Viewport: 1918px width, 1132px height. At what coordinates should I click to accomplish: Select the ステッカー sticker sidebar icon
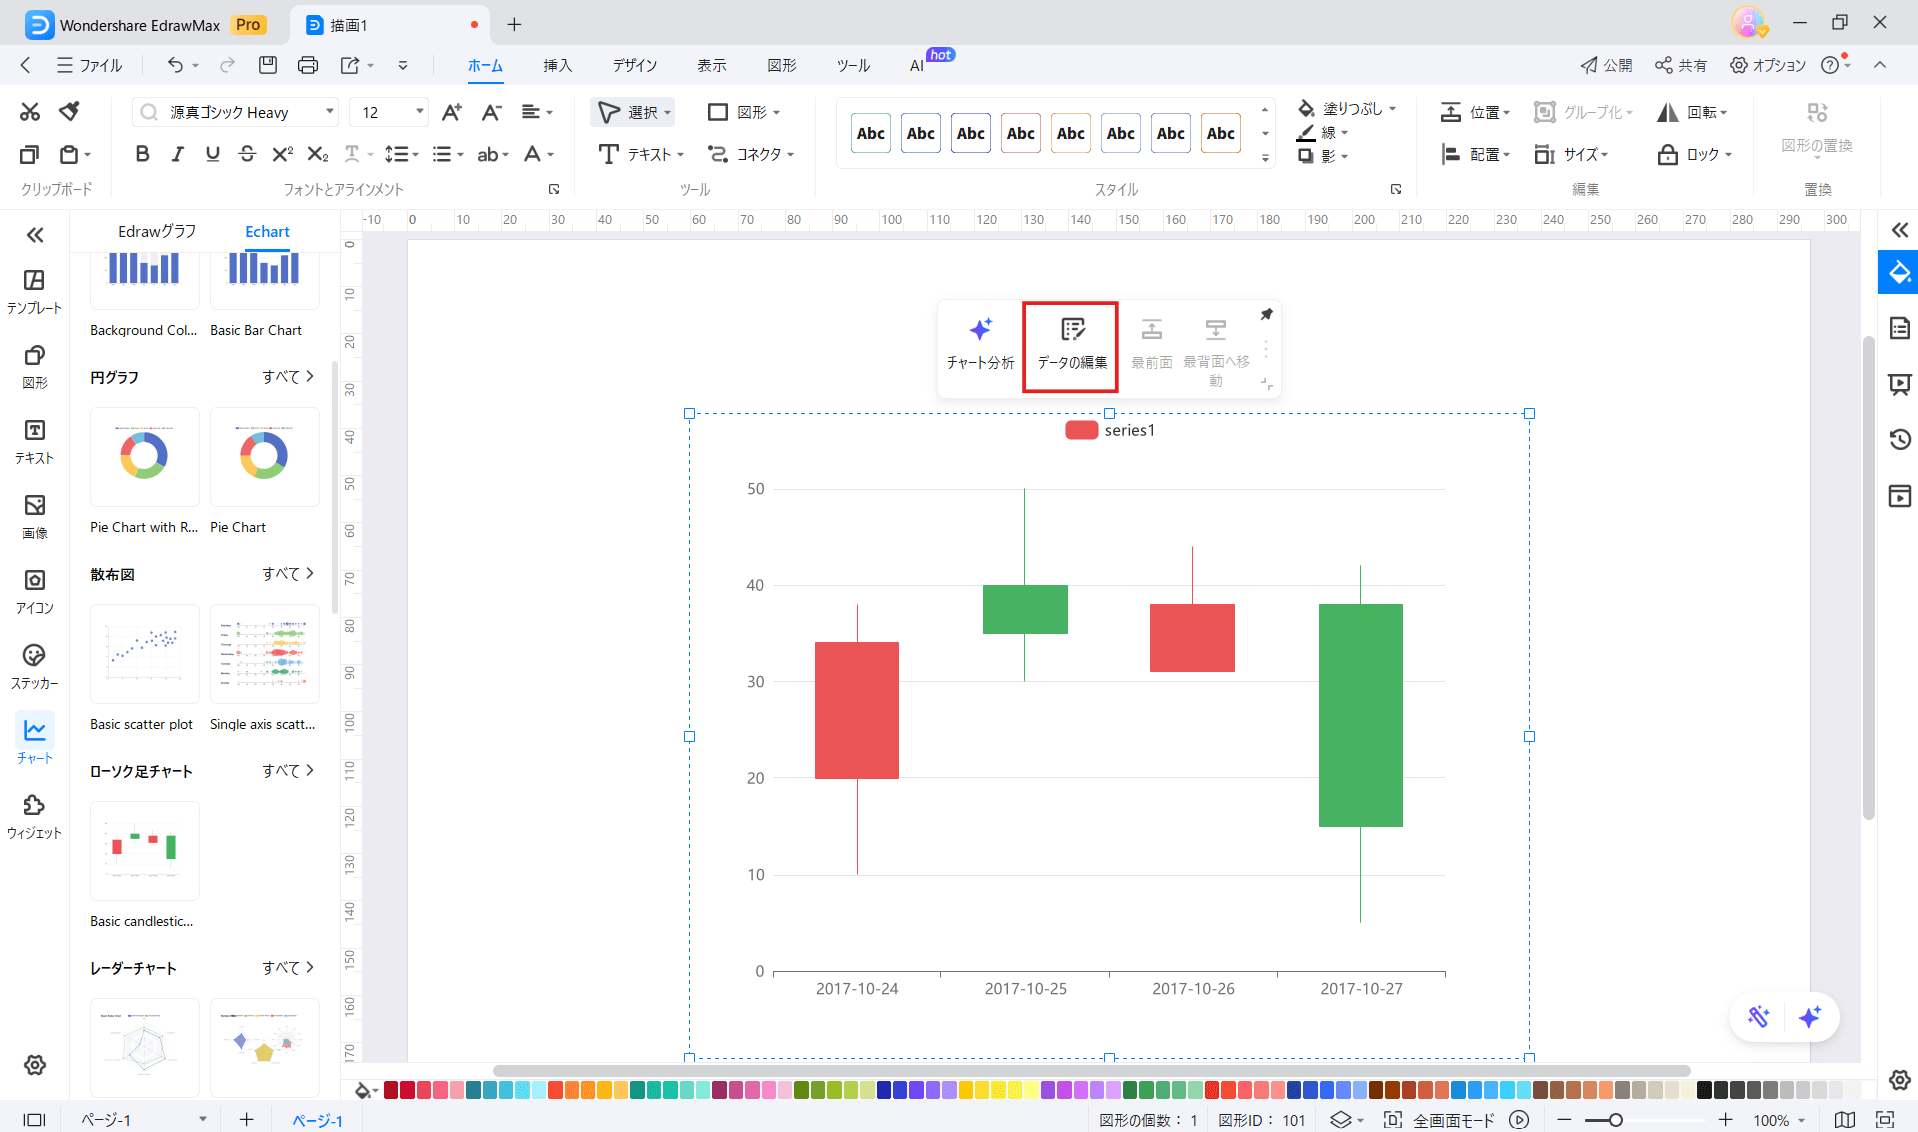34,667
